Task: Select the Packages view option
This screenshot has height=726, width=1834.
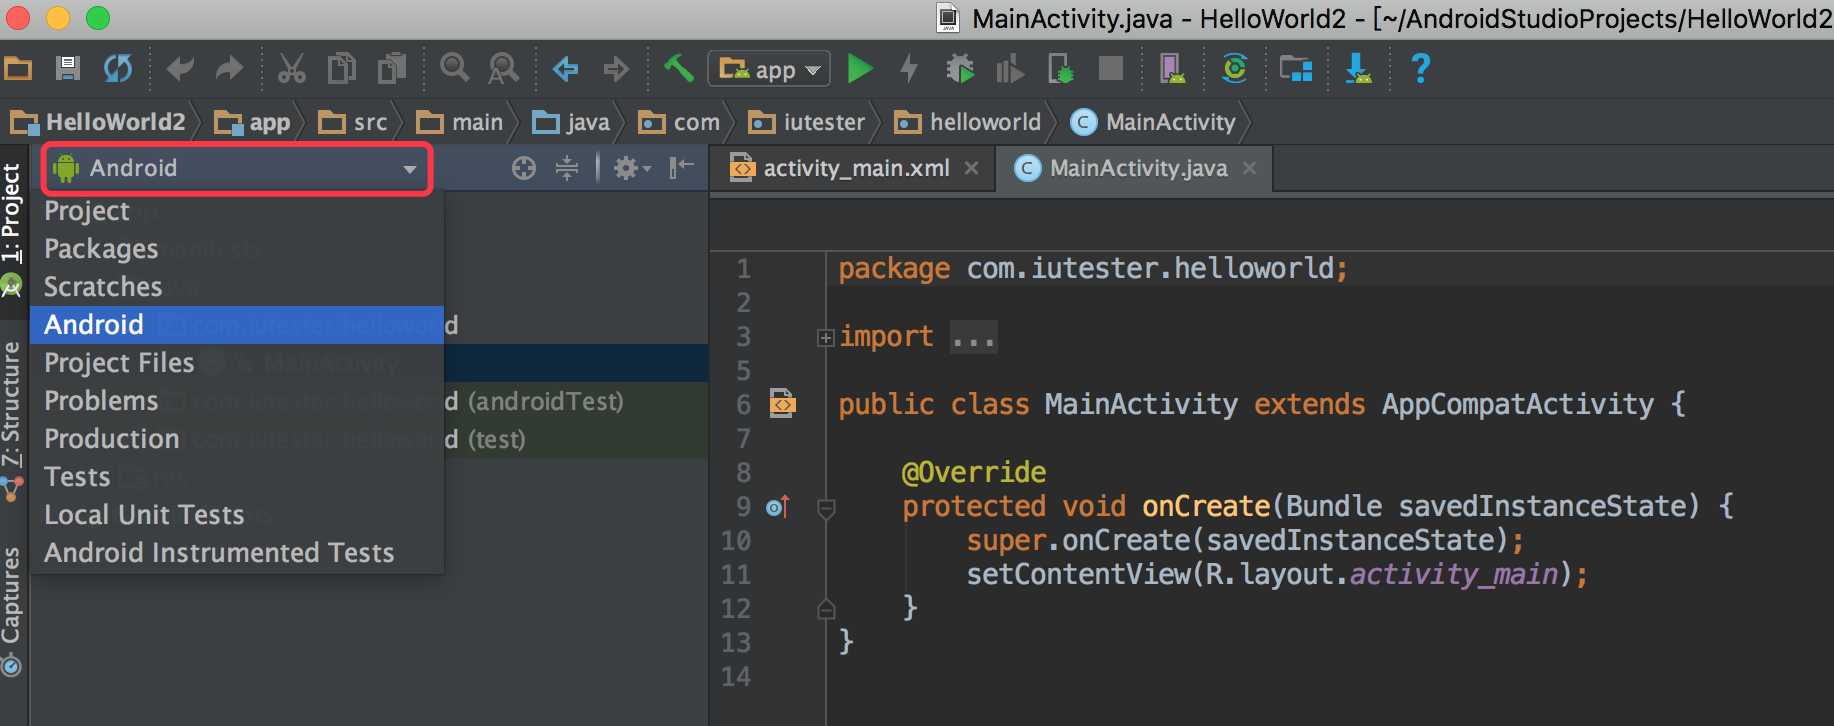Action: coord(236,249)
